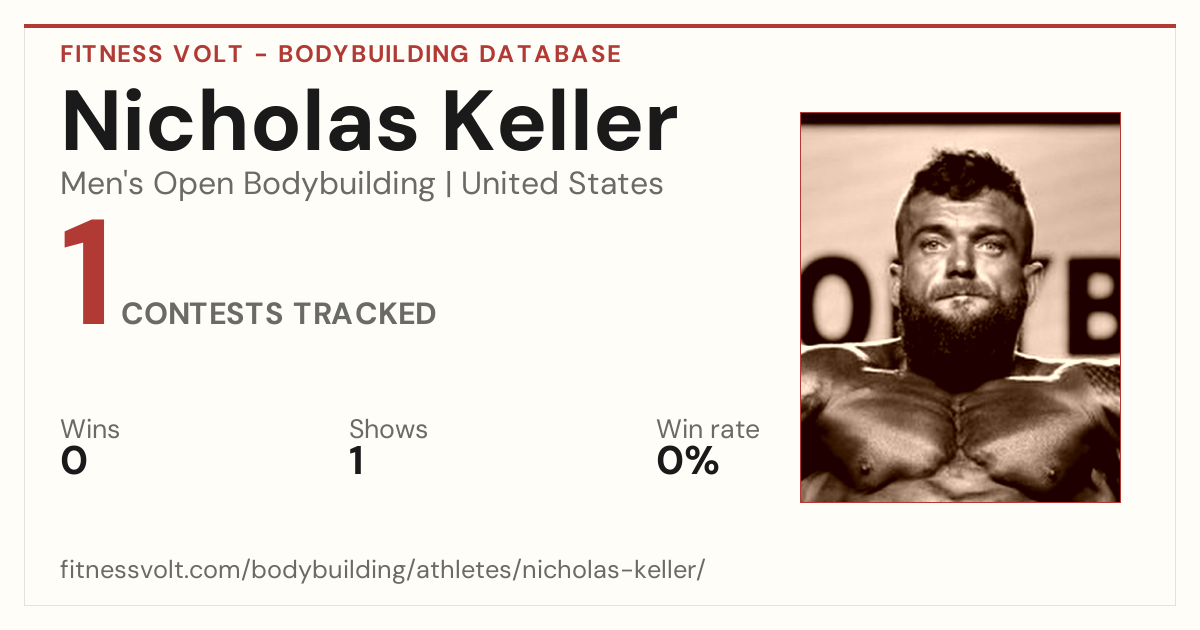1200x630 pixels.
Task: Click the 'Win rate' stat label
Action: point(708,429)
